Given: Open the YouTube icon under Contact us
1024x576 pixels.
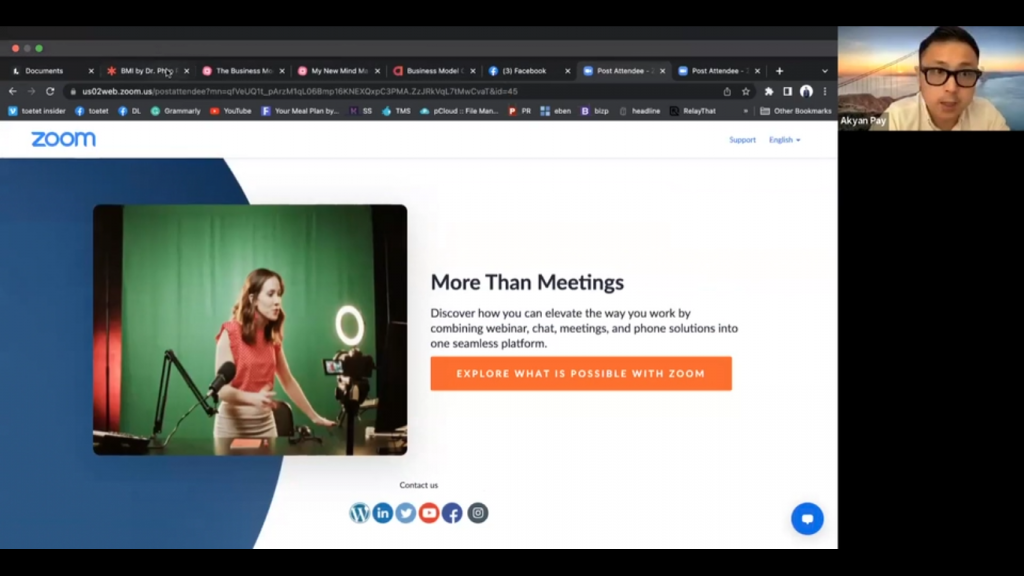Looking at the screenshot, I should (429, 513).
